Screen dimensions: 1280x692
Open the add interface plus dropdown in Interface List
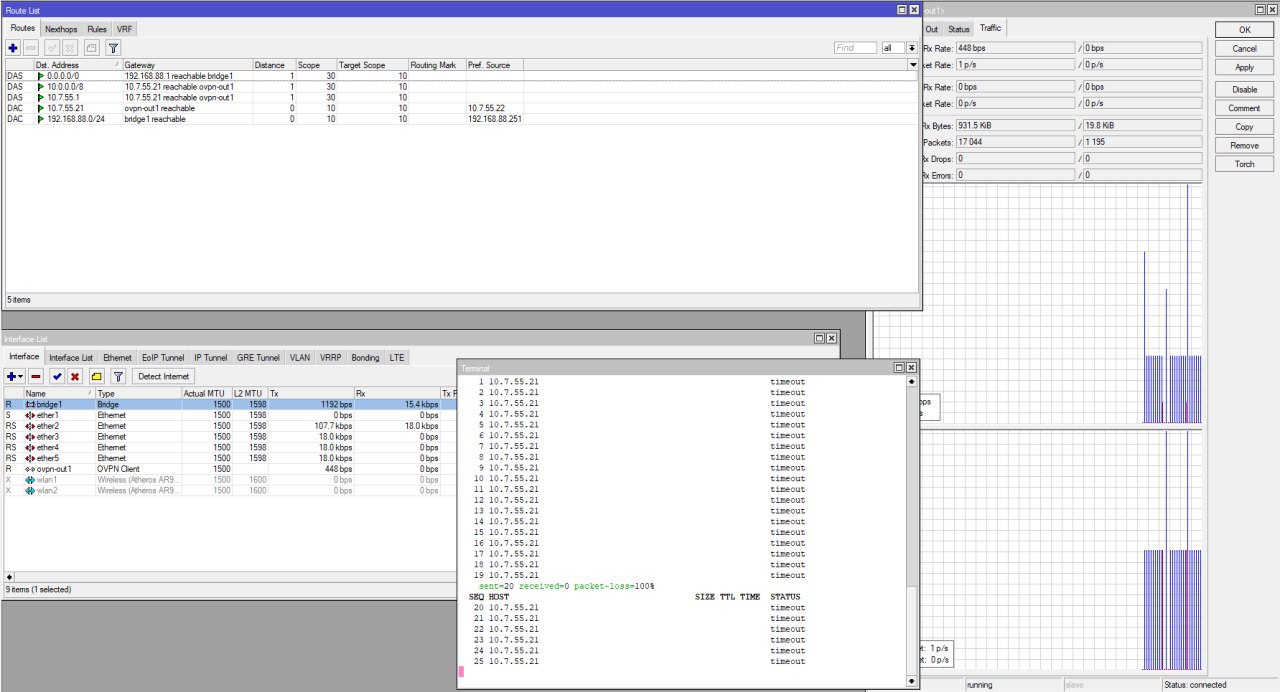[14, 376]
